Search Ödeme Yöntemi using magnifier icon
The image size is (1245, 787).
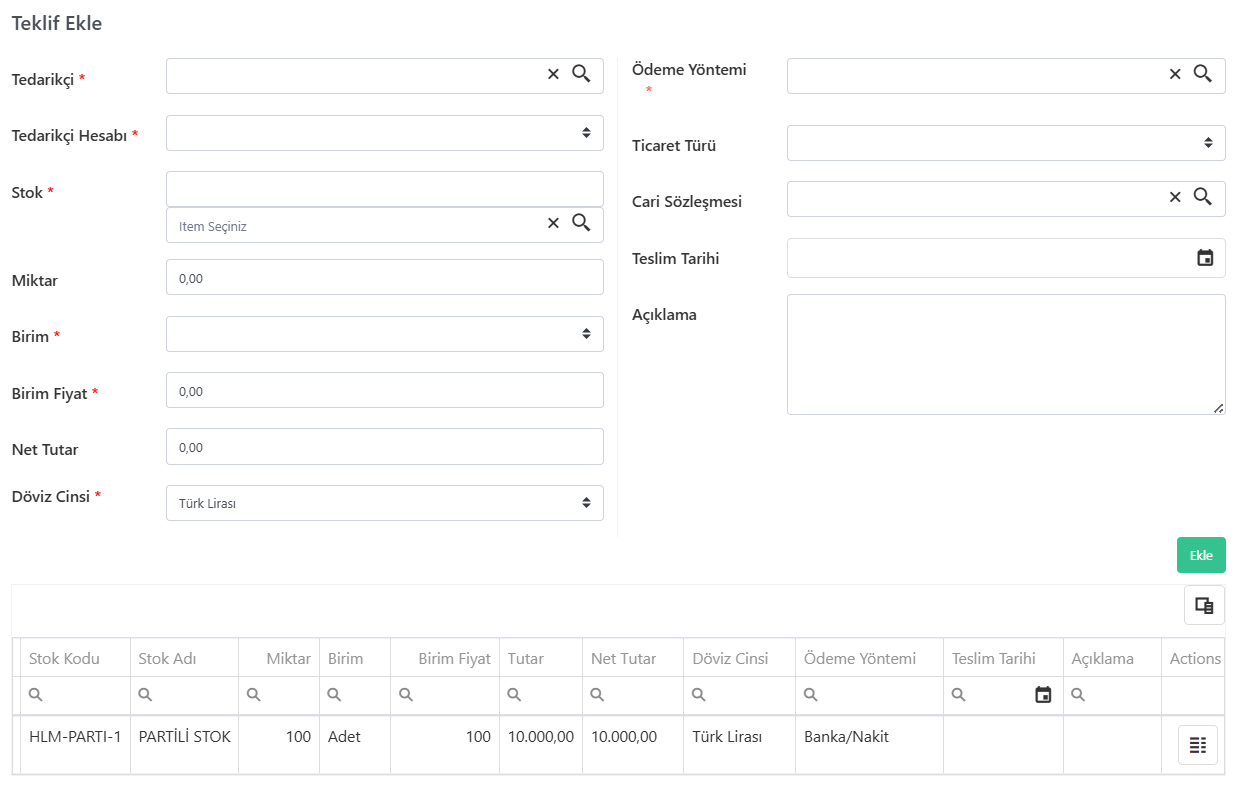click(1203, 73)
